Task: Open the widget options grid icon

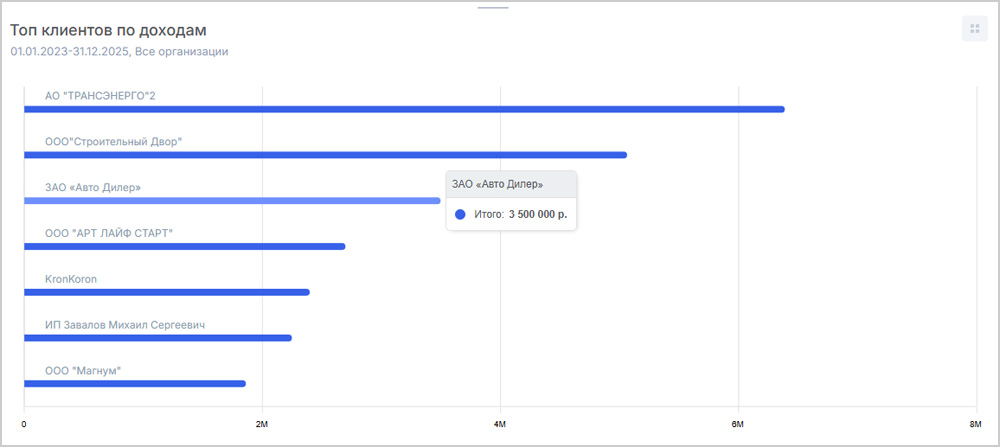Action: click(x=974, y=29)
